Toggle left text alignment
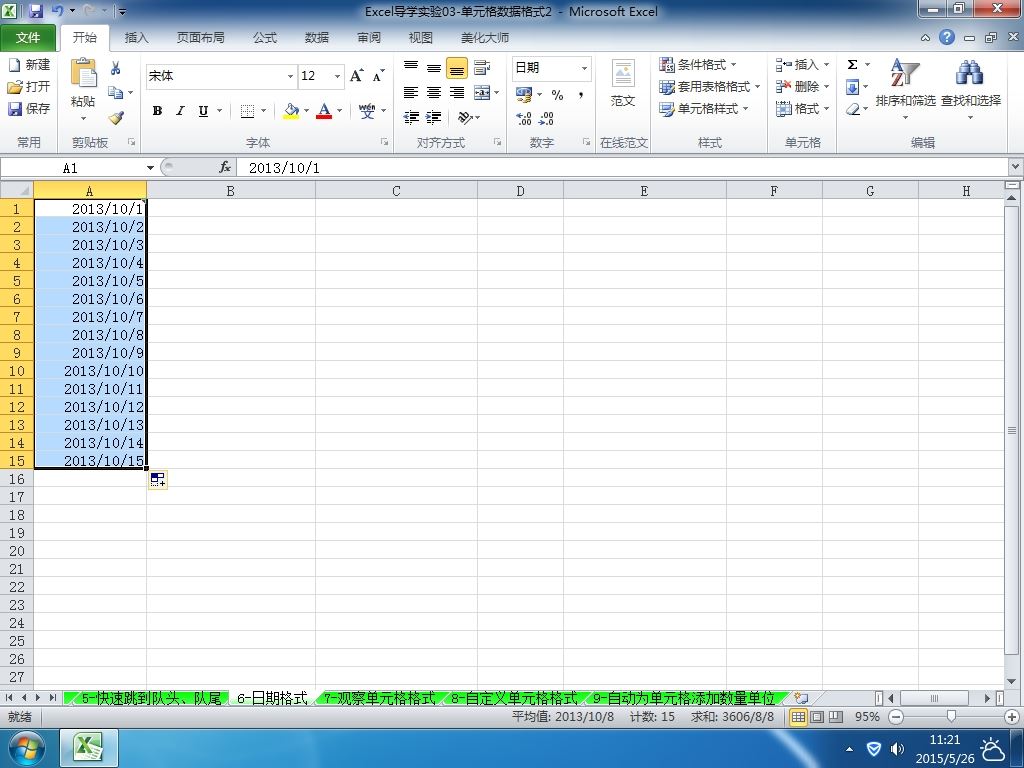 411,93
